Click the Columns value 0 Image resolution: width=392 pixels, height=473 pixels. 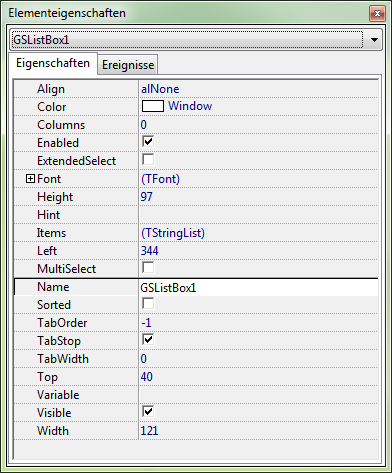pos(144,125)
